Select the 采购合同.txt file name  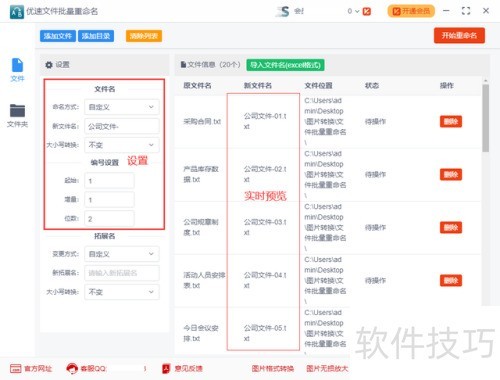click(202, 121)
